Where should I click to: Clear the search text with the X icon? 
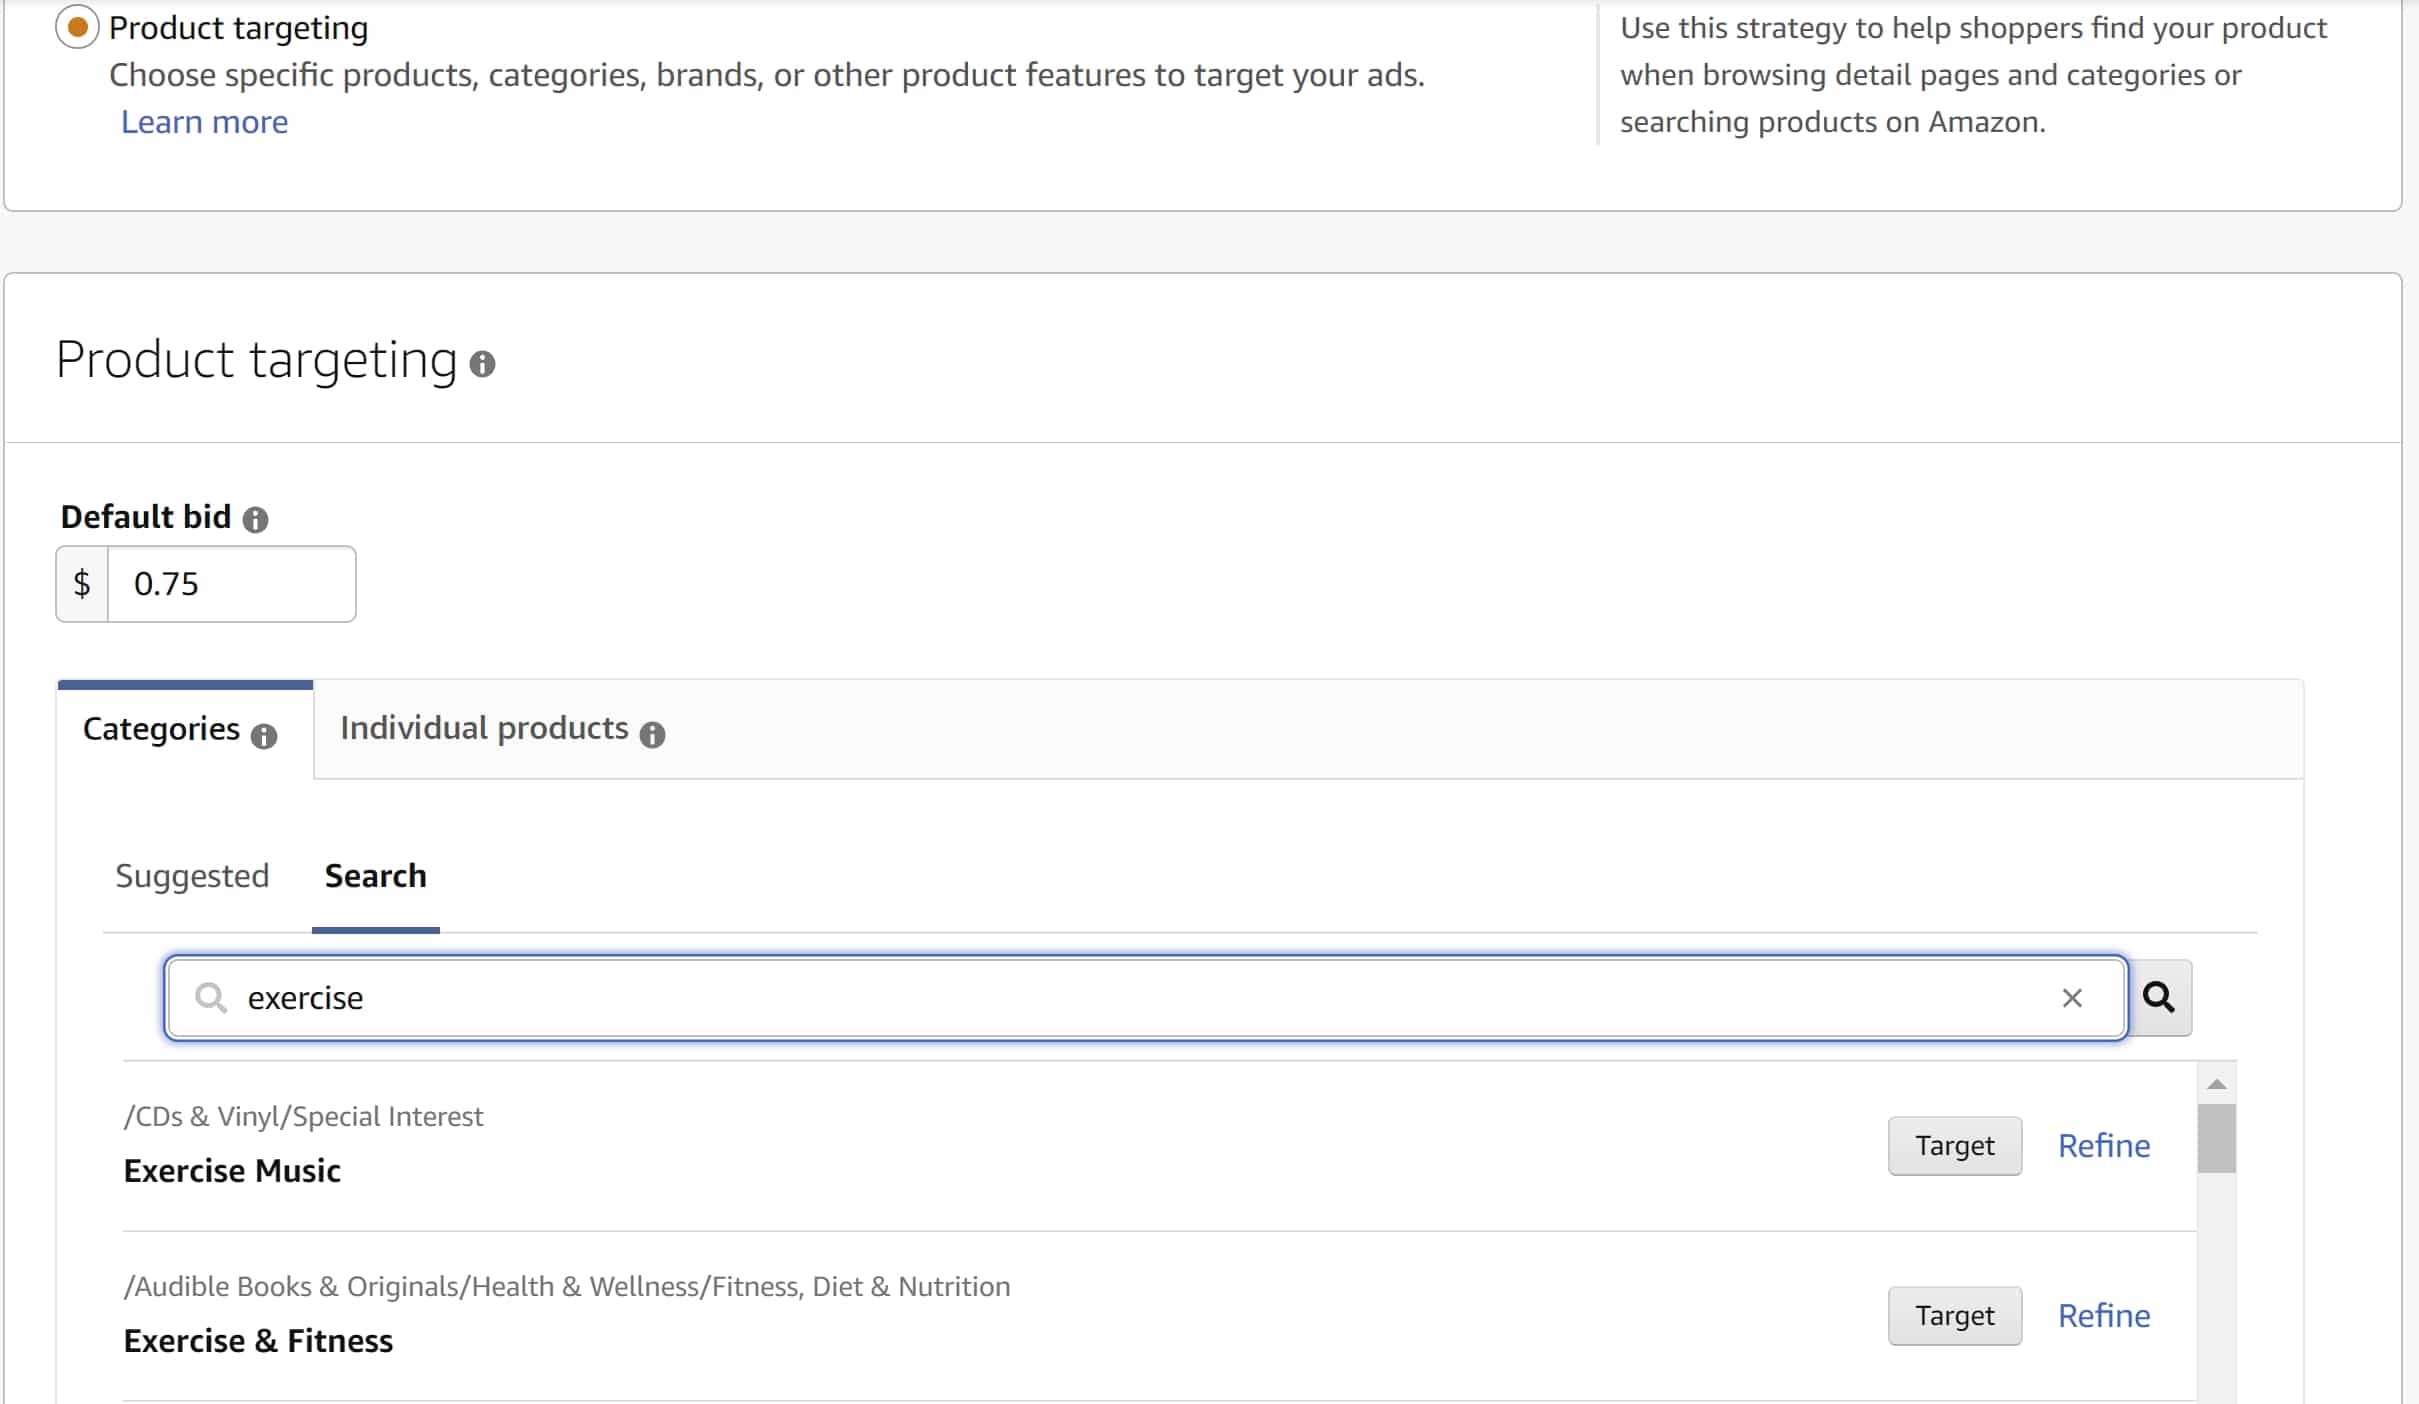tap(2071, 998)
